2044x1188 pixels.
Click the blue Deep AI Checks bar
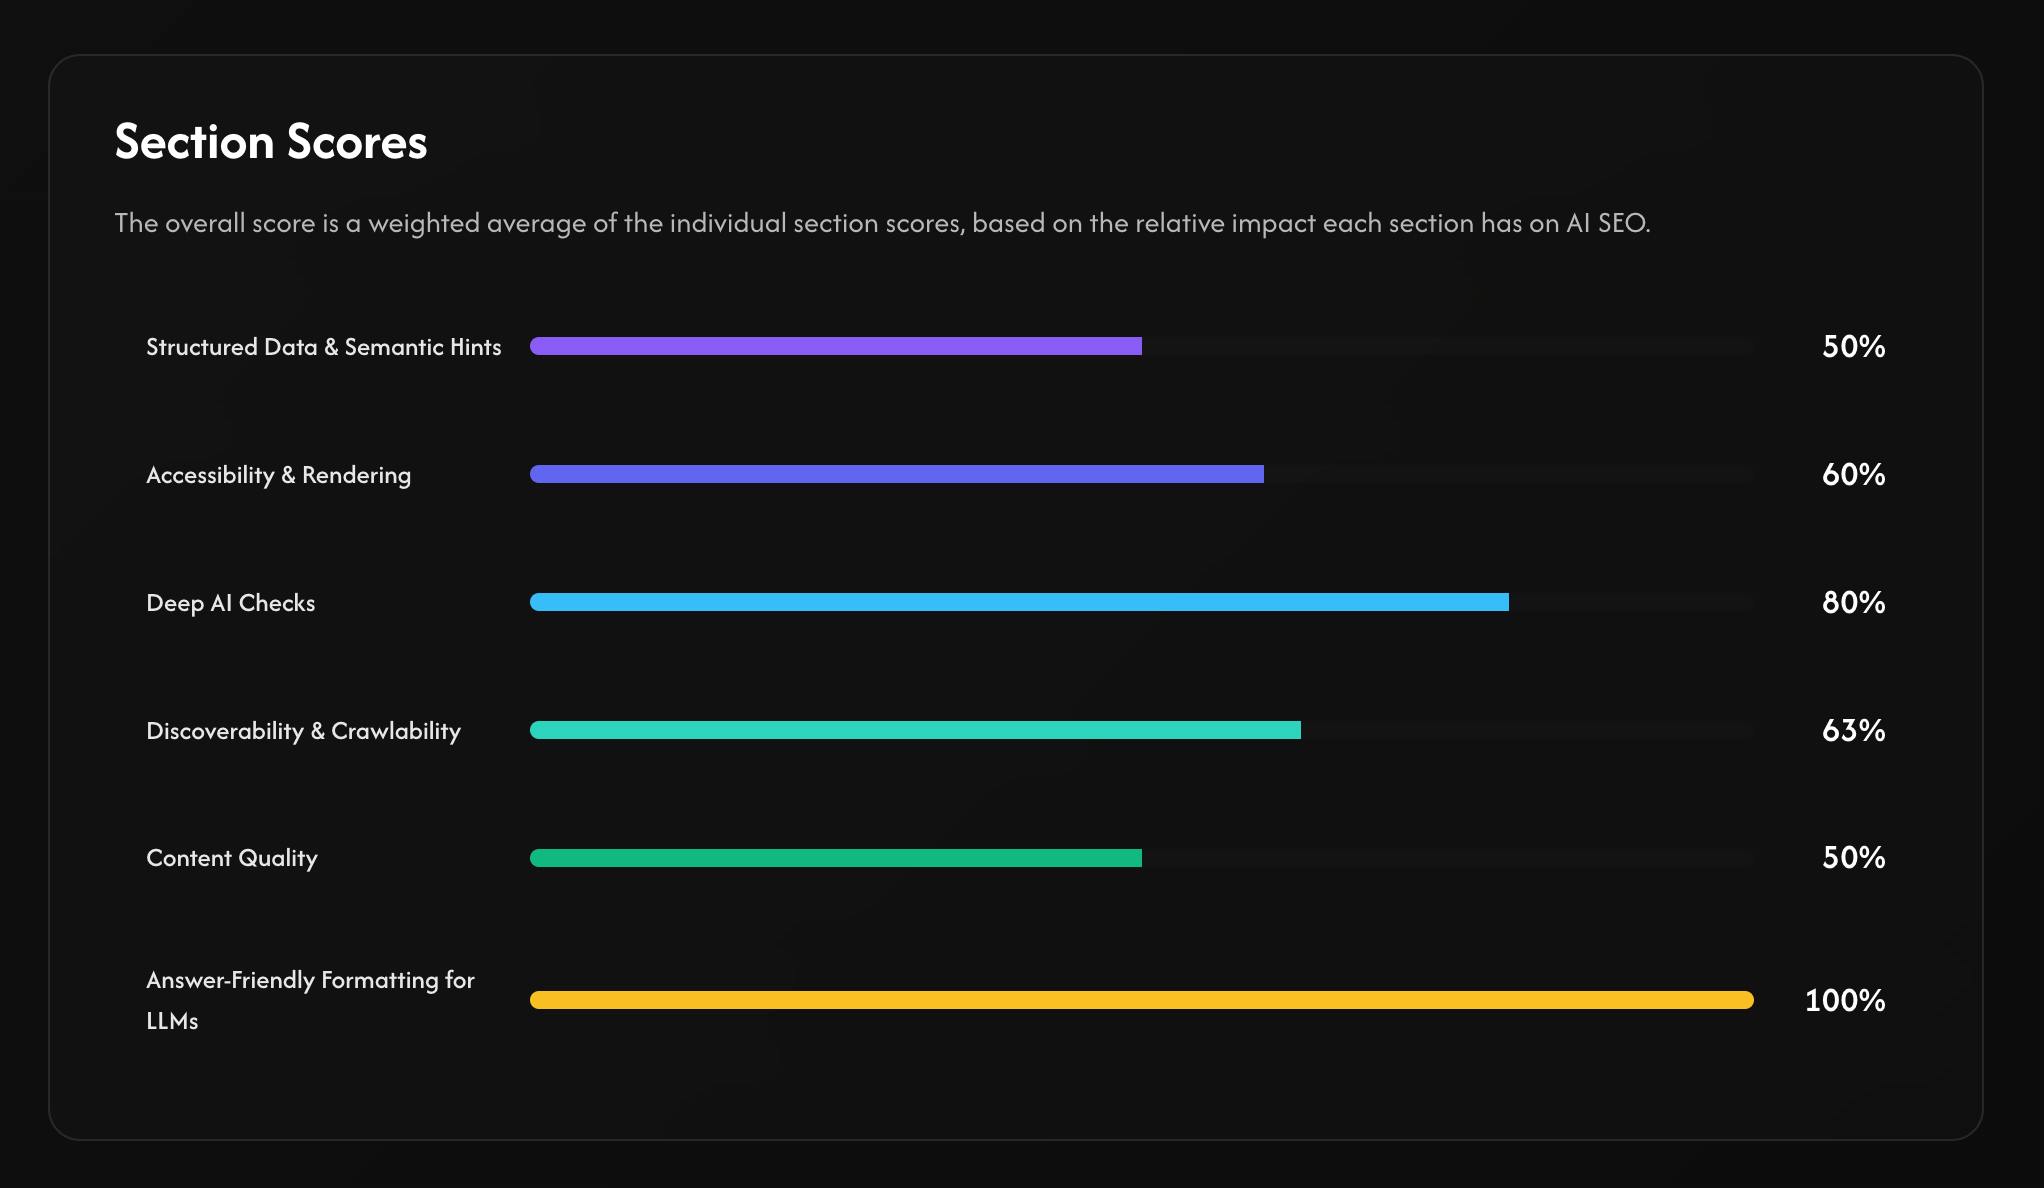tap(1019, 602)
